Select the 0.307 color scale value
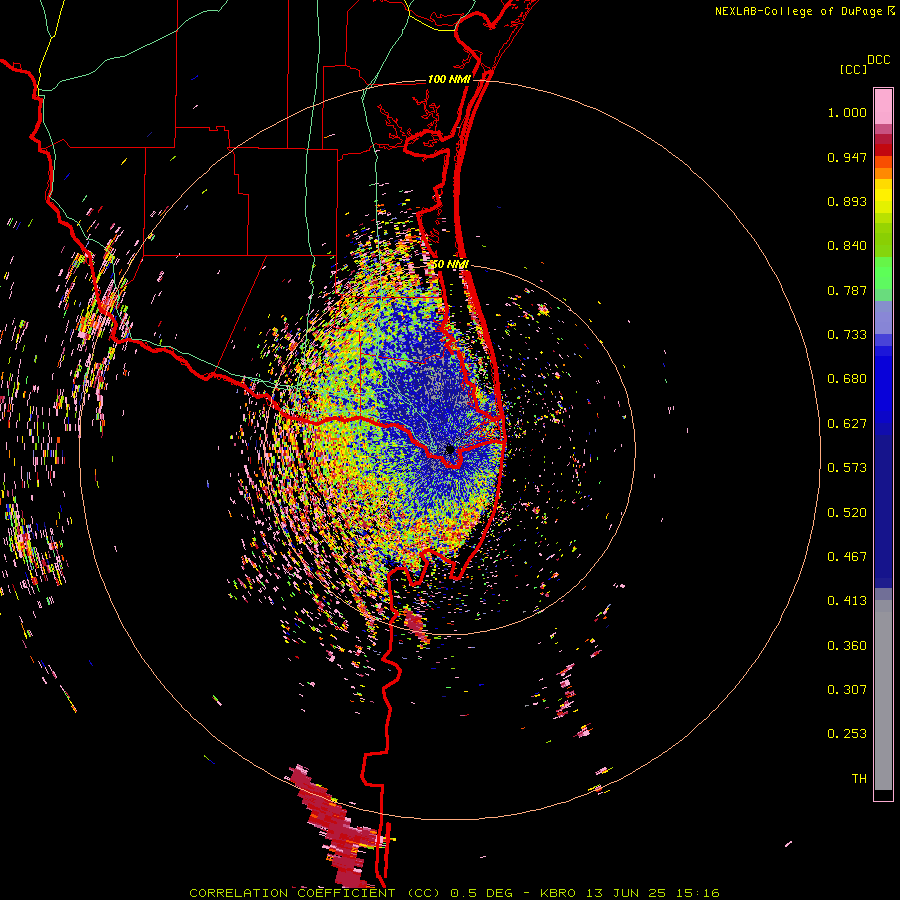The height and width of the screenshot is (900, 900). pyautogui.click(x=847, y=690)
